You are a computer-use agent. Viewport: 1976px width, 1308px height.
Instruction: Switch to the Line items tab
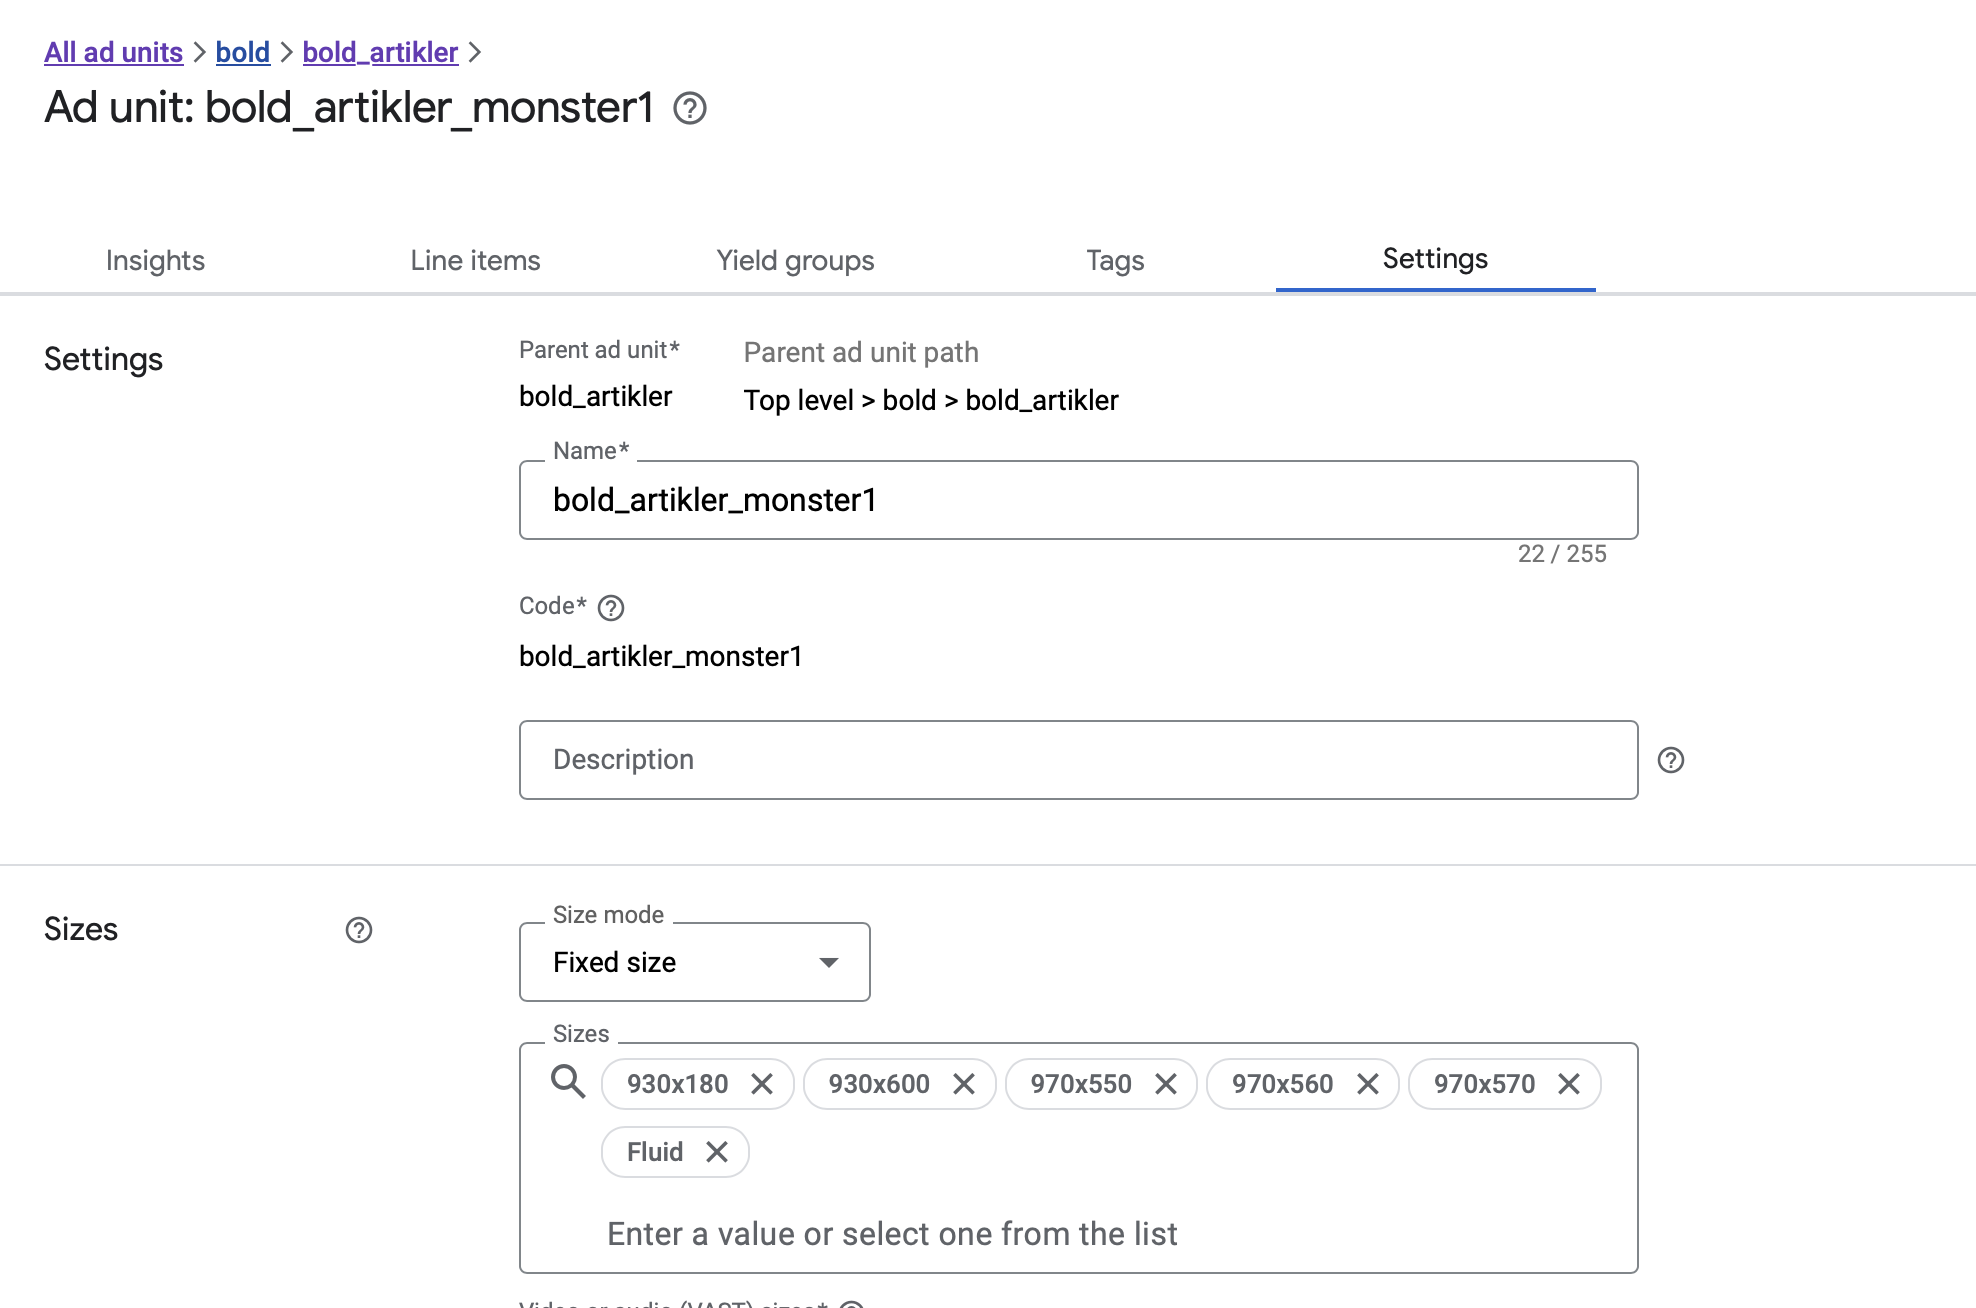(475, 260)
